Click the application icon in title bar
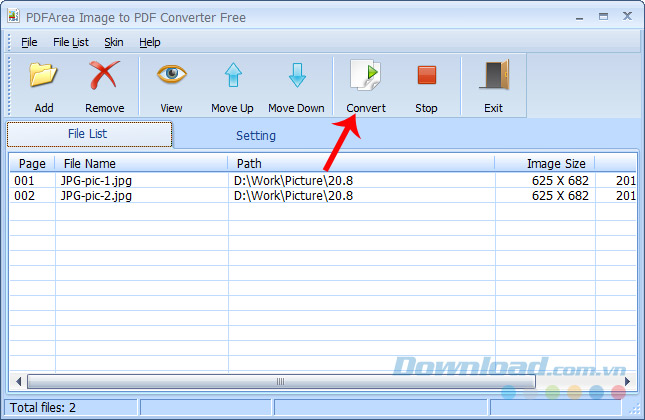Image resolution: width=645 pixels, height=420 pixels. (x=14, y=16)
